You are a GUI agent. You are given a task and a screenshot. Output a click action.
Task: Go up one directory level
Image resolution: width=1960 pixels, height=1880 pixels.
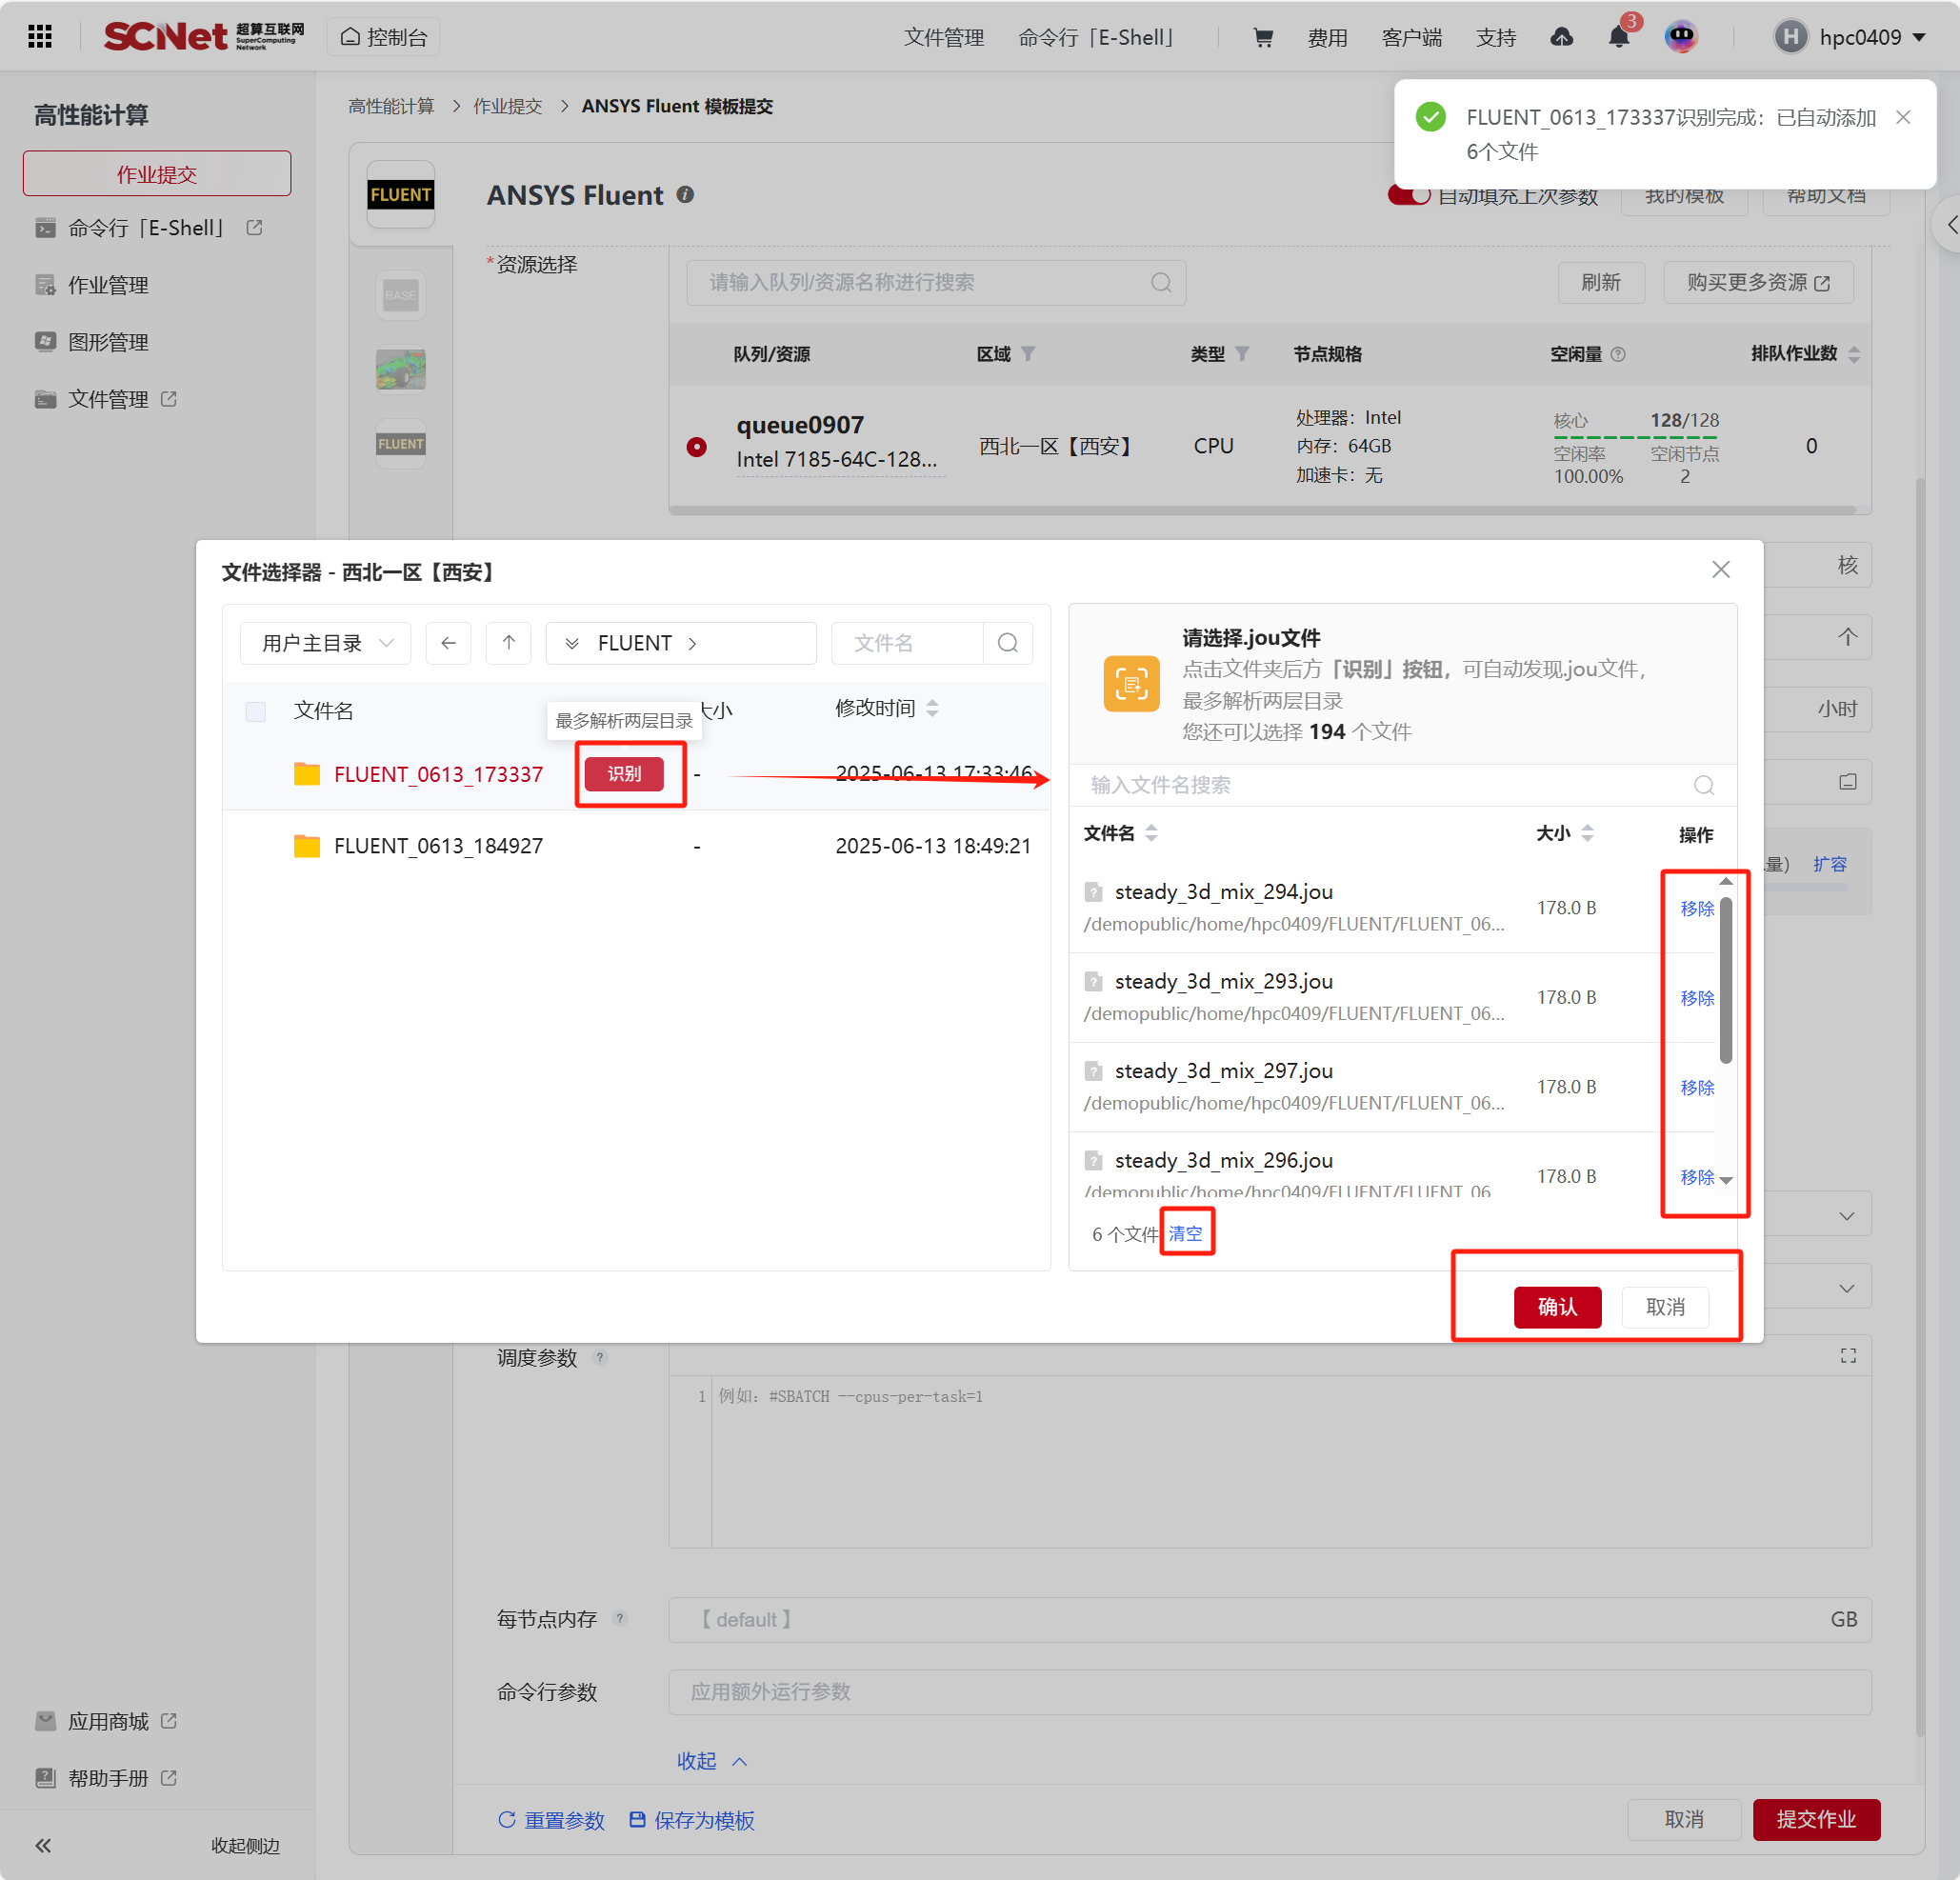point(508,643)
